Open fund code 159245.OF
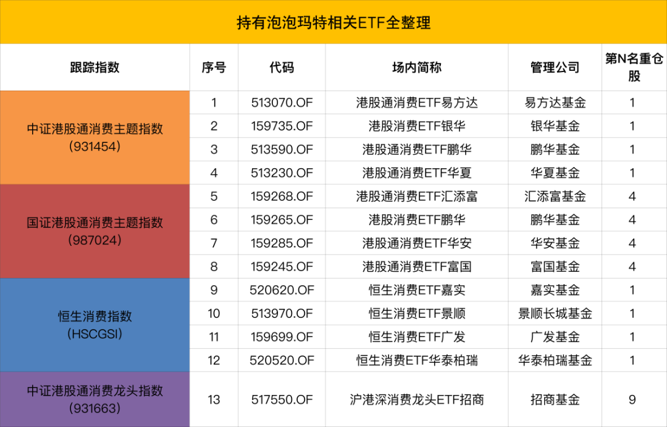 point(282,265)
